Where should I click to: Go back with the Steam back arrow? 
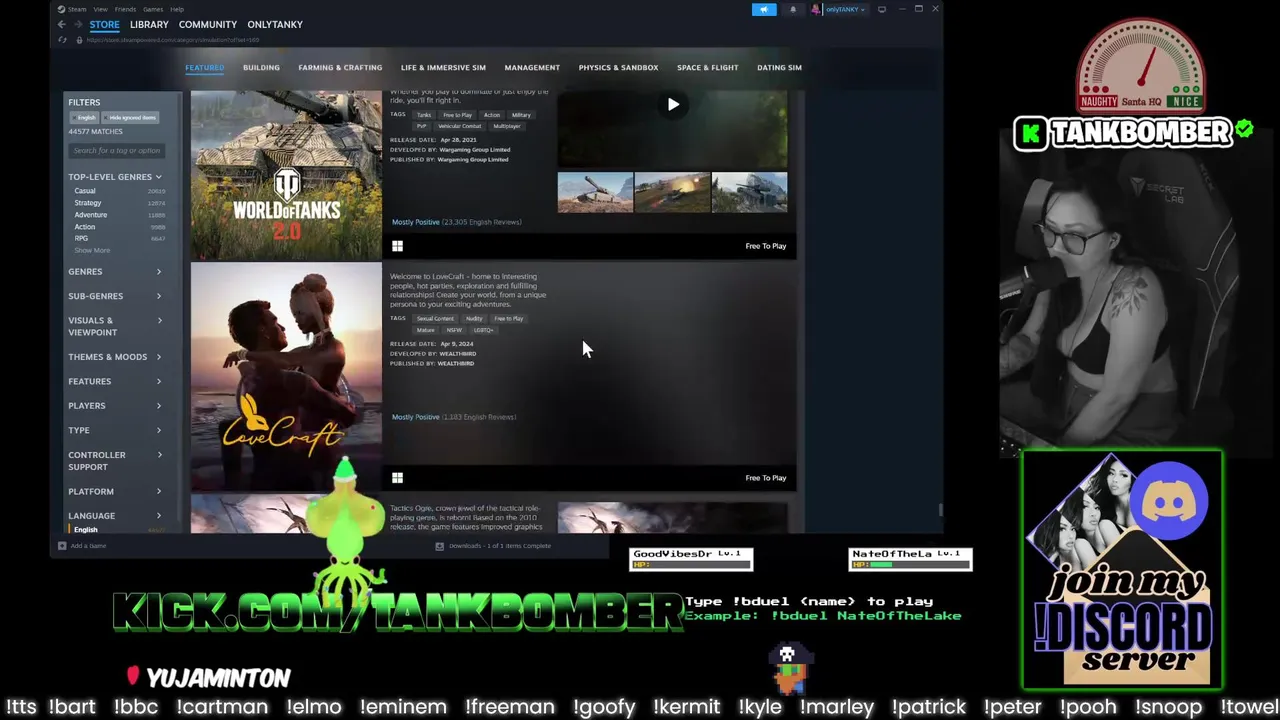(x=61, y=24)
